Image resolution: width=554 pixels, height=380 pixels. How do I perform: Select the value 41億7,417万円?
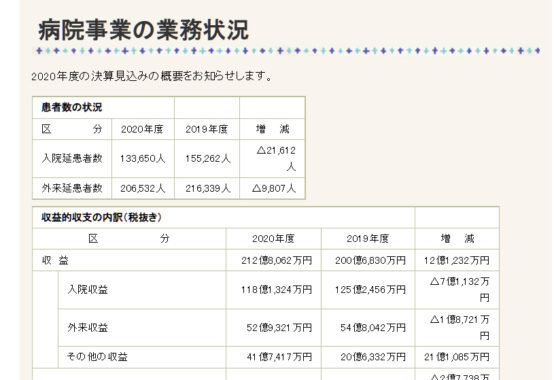(x=279, y=357)
